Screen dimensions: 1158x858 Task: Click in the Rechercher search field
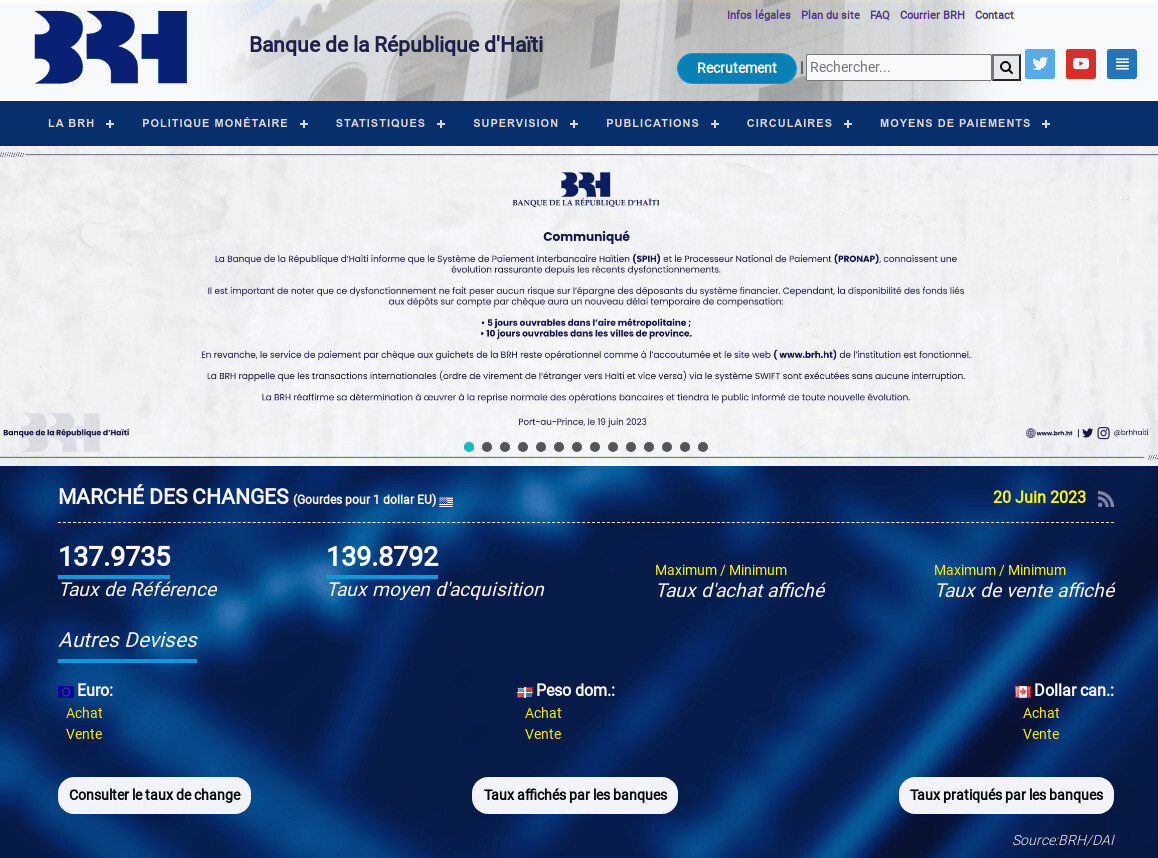tap(899, 67)
